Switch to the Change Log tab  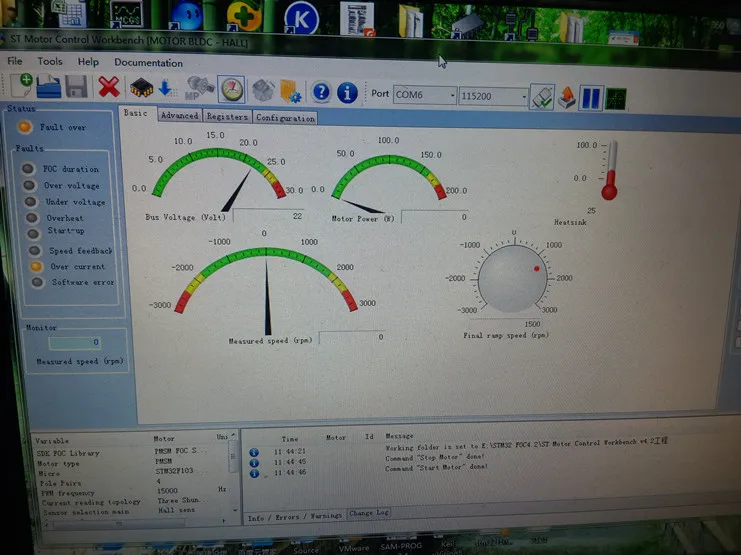pos(369,513)
